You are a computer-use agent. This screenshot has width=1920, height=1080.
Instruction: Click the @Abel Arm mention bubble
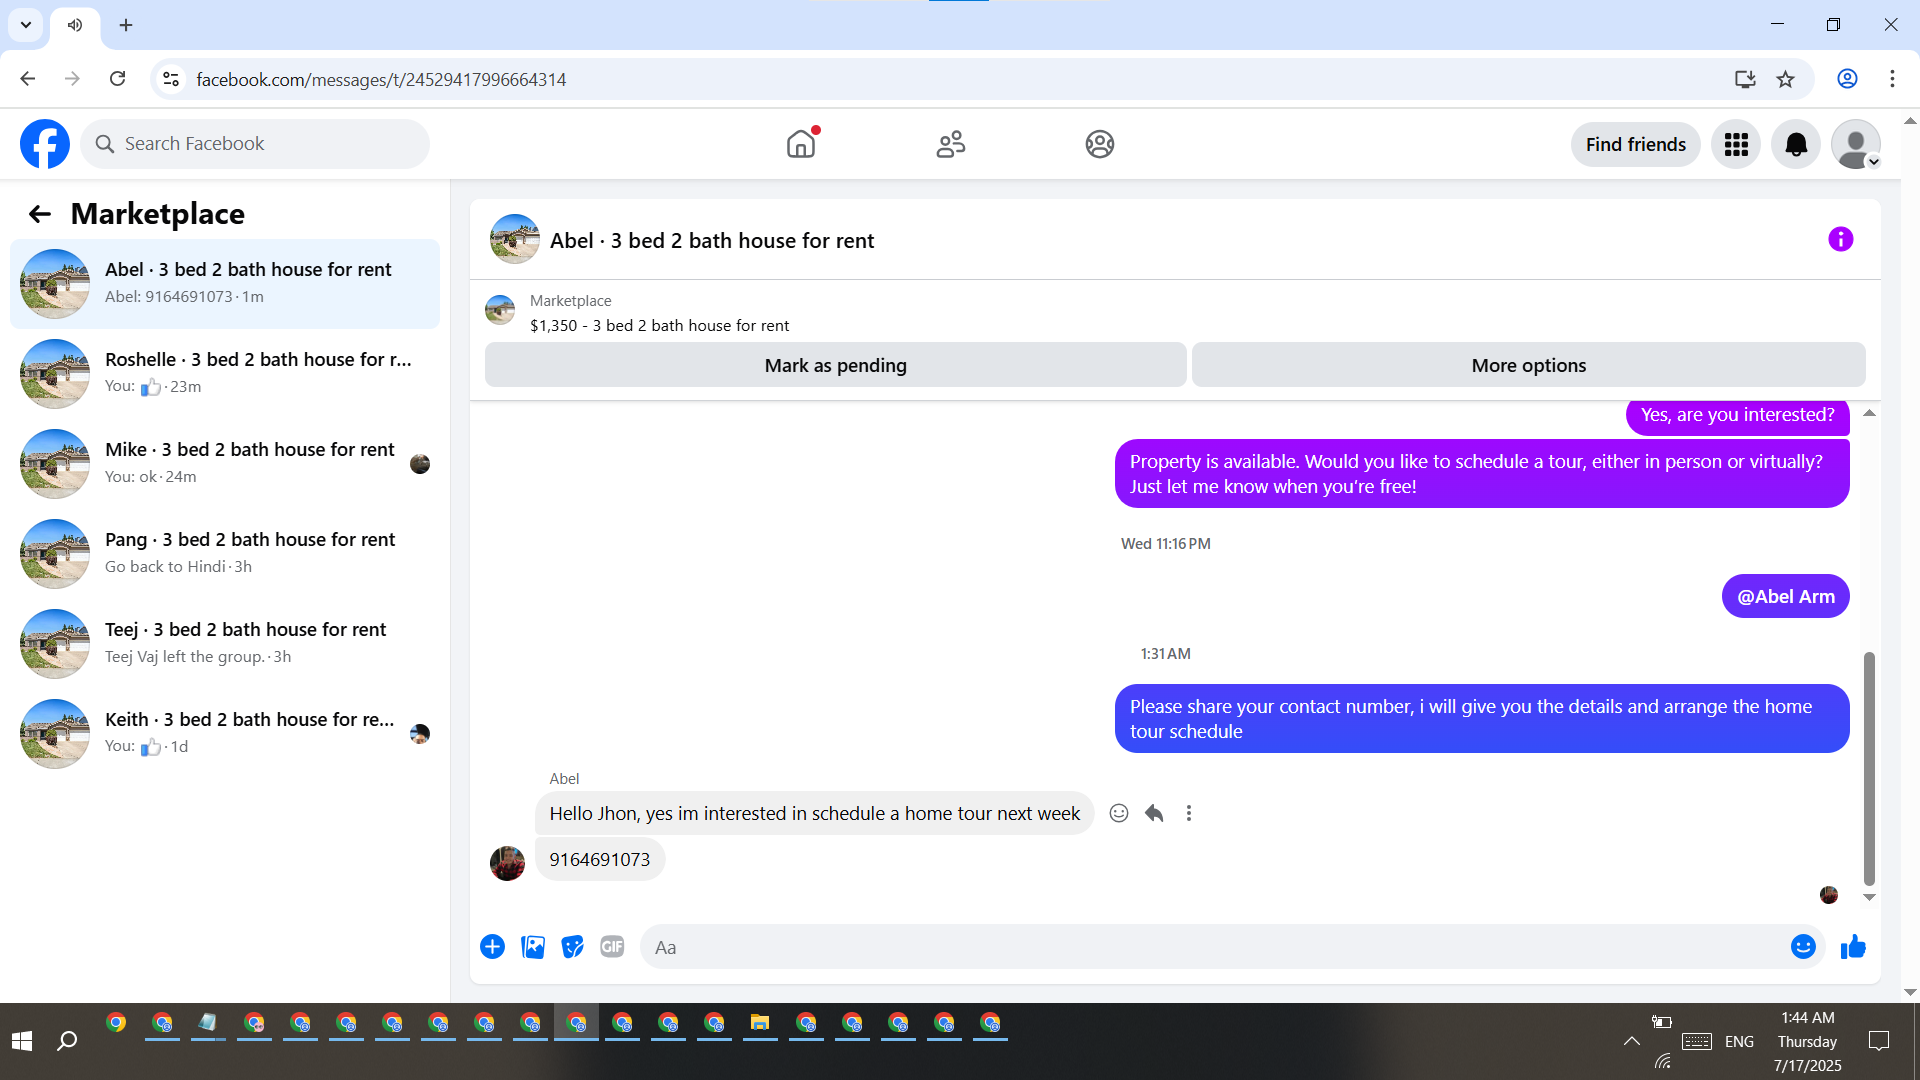click(1786, 597)
